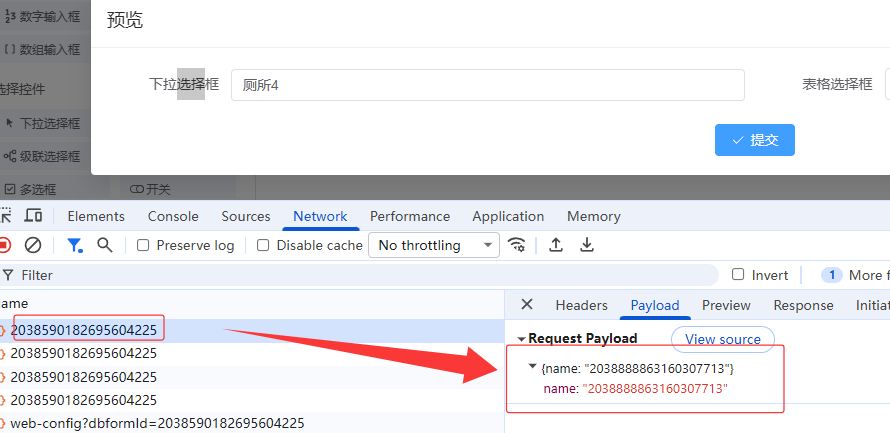The width and height of the screenshot is (890, 433).
Task: Click the stop recording network log icon
Action: pyautogui.click(x=4, y=245)
